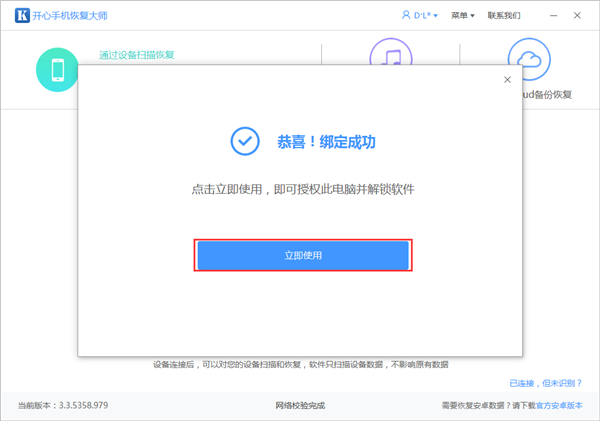The height and width of the screenshot is (421, 600).
Task: Open 联系我们 contact link
Action: (x=504, y=15)
